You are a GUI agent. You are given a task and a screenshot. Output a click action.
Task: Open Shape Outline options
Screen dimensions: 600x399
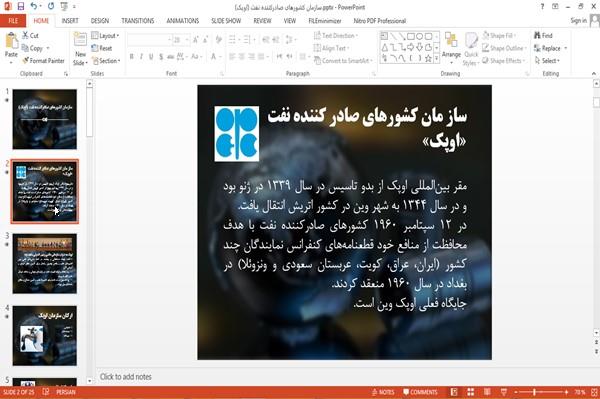(505, 48)
